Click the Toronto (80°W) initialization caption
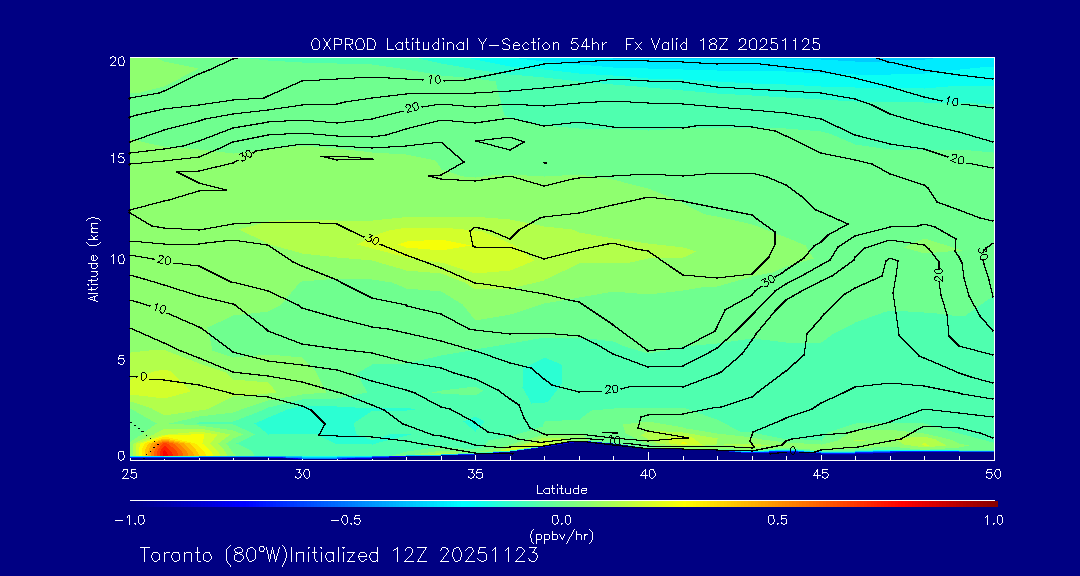 pos(339,555)
